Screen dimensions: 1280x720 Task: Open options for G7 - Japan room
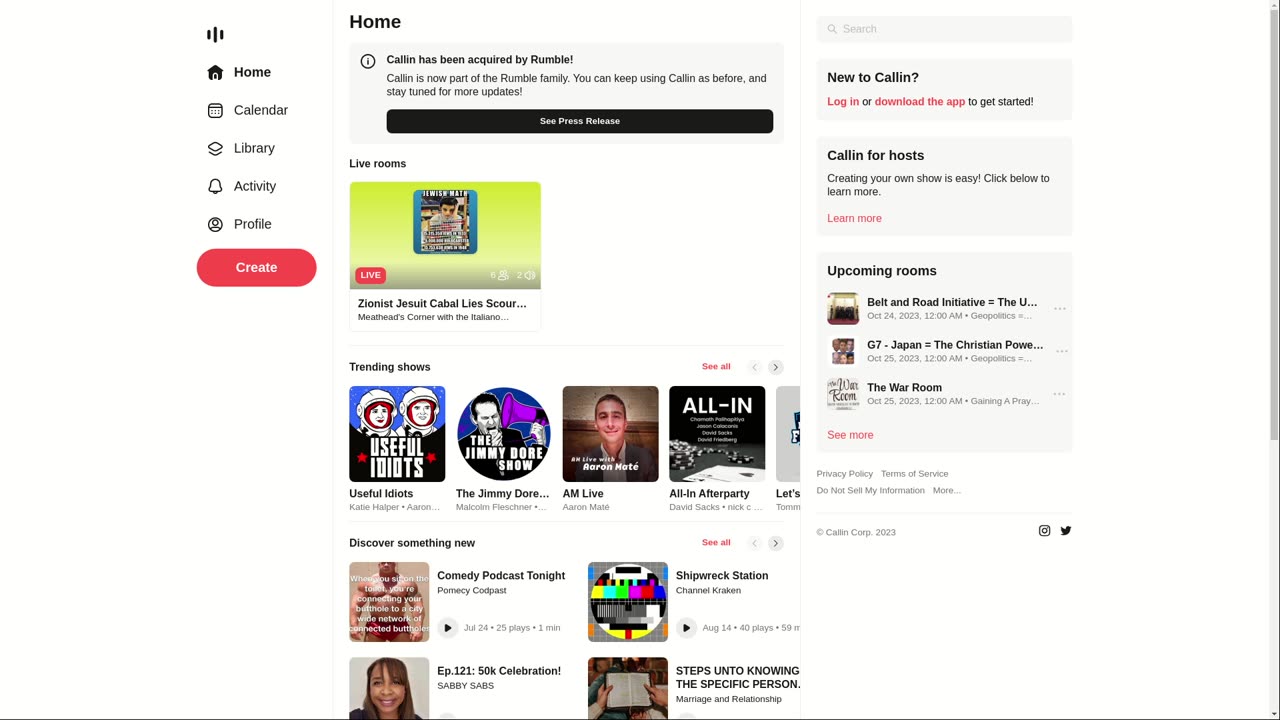pyautogui.click(x=1060, y=351)
